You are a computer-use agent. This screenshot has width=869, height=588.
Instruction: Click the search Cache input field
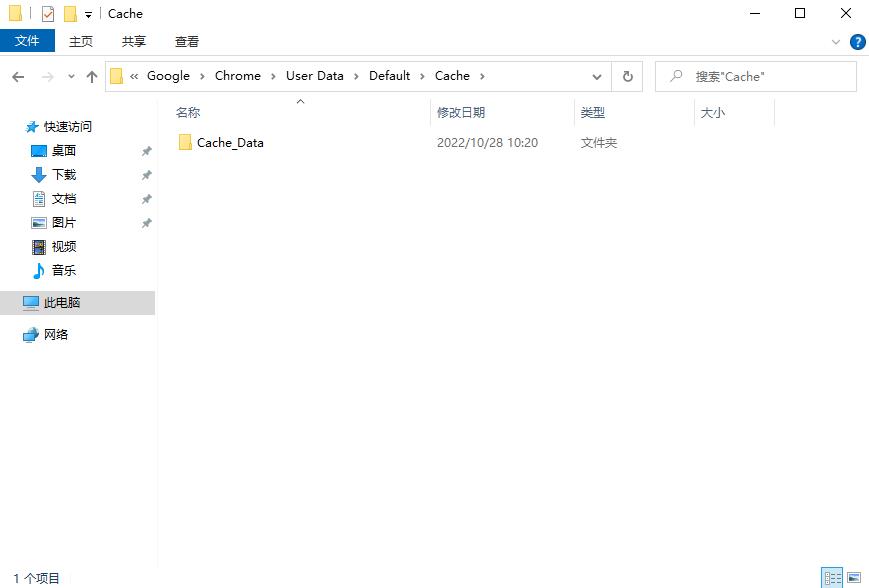tap(756, 76)
